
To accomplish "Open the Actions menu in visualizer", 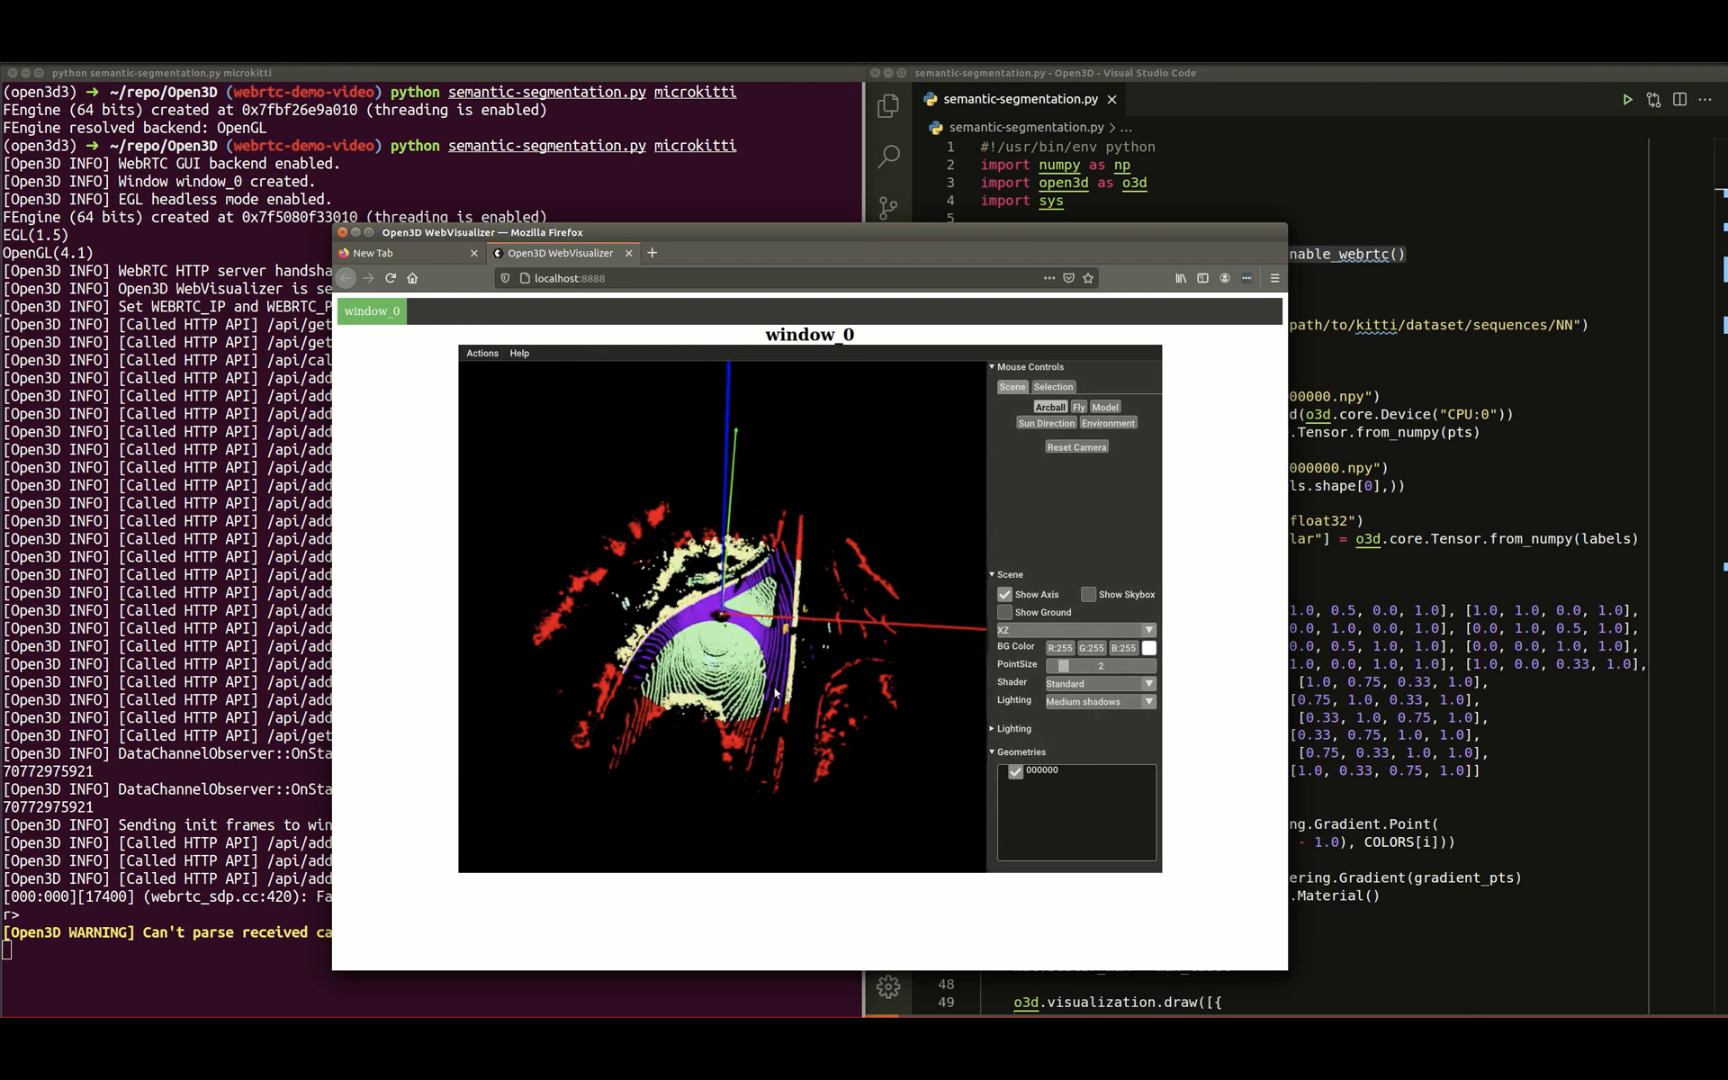I will click(482, 353).
